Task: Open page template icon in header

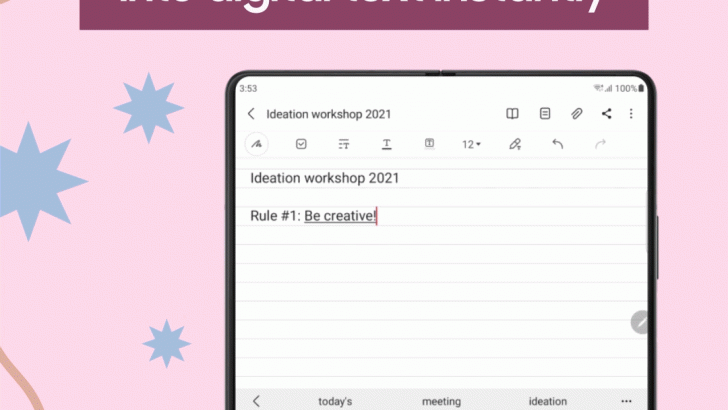Action: coord(545,113)
